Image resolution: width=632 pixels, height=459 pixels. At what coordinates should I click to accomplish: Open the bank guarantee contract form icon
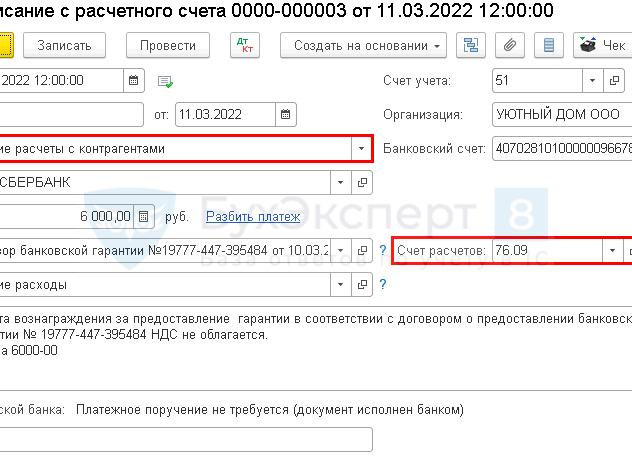click(362, 251)
